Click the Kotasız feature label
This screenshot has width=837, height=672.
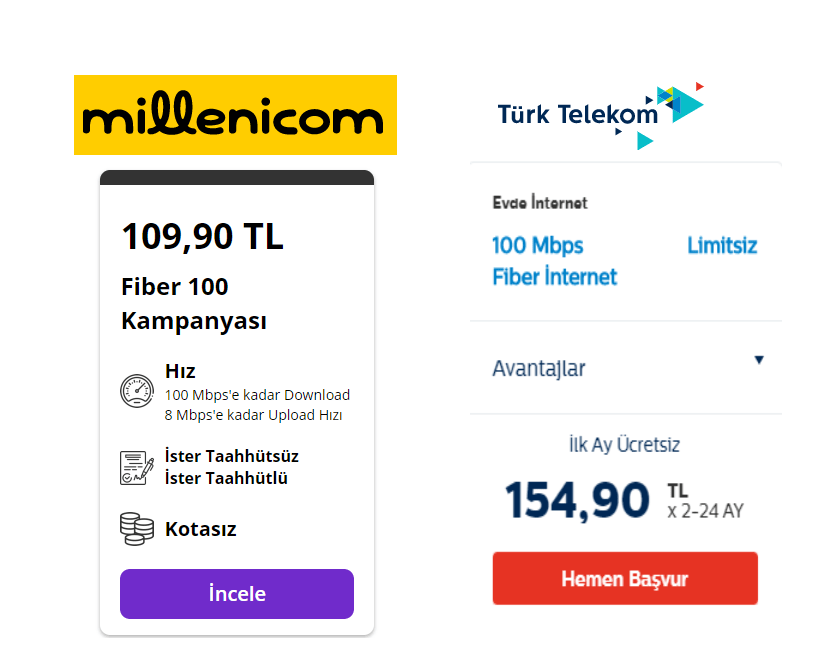click(x=200, y=529)
